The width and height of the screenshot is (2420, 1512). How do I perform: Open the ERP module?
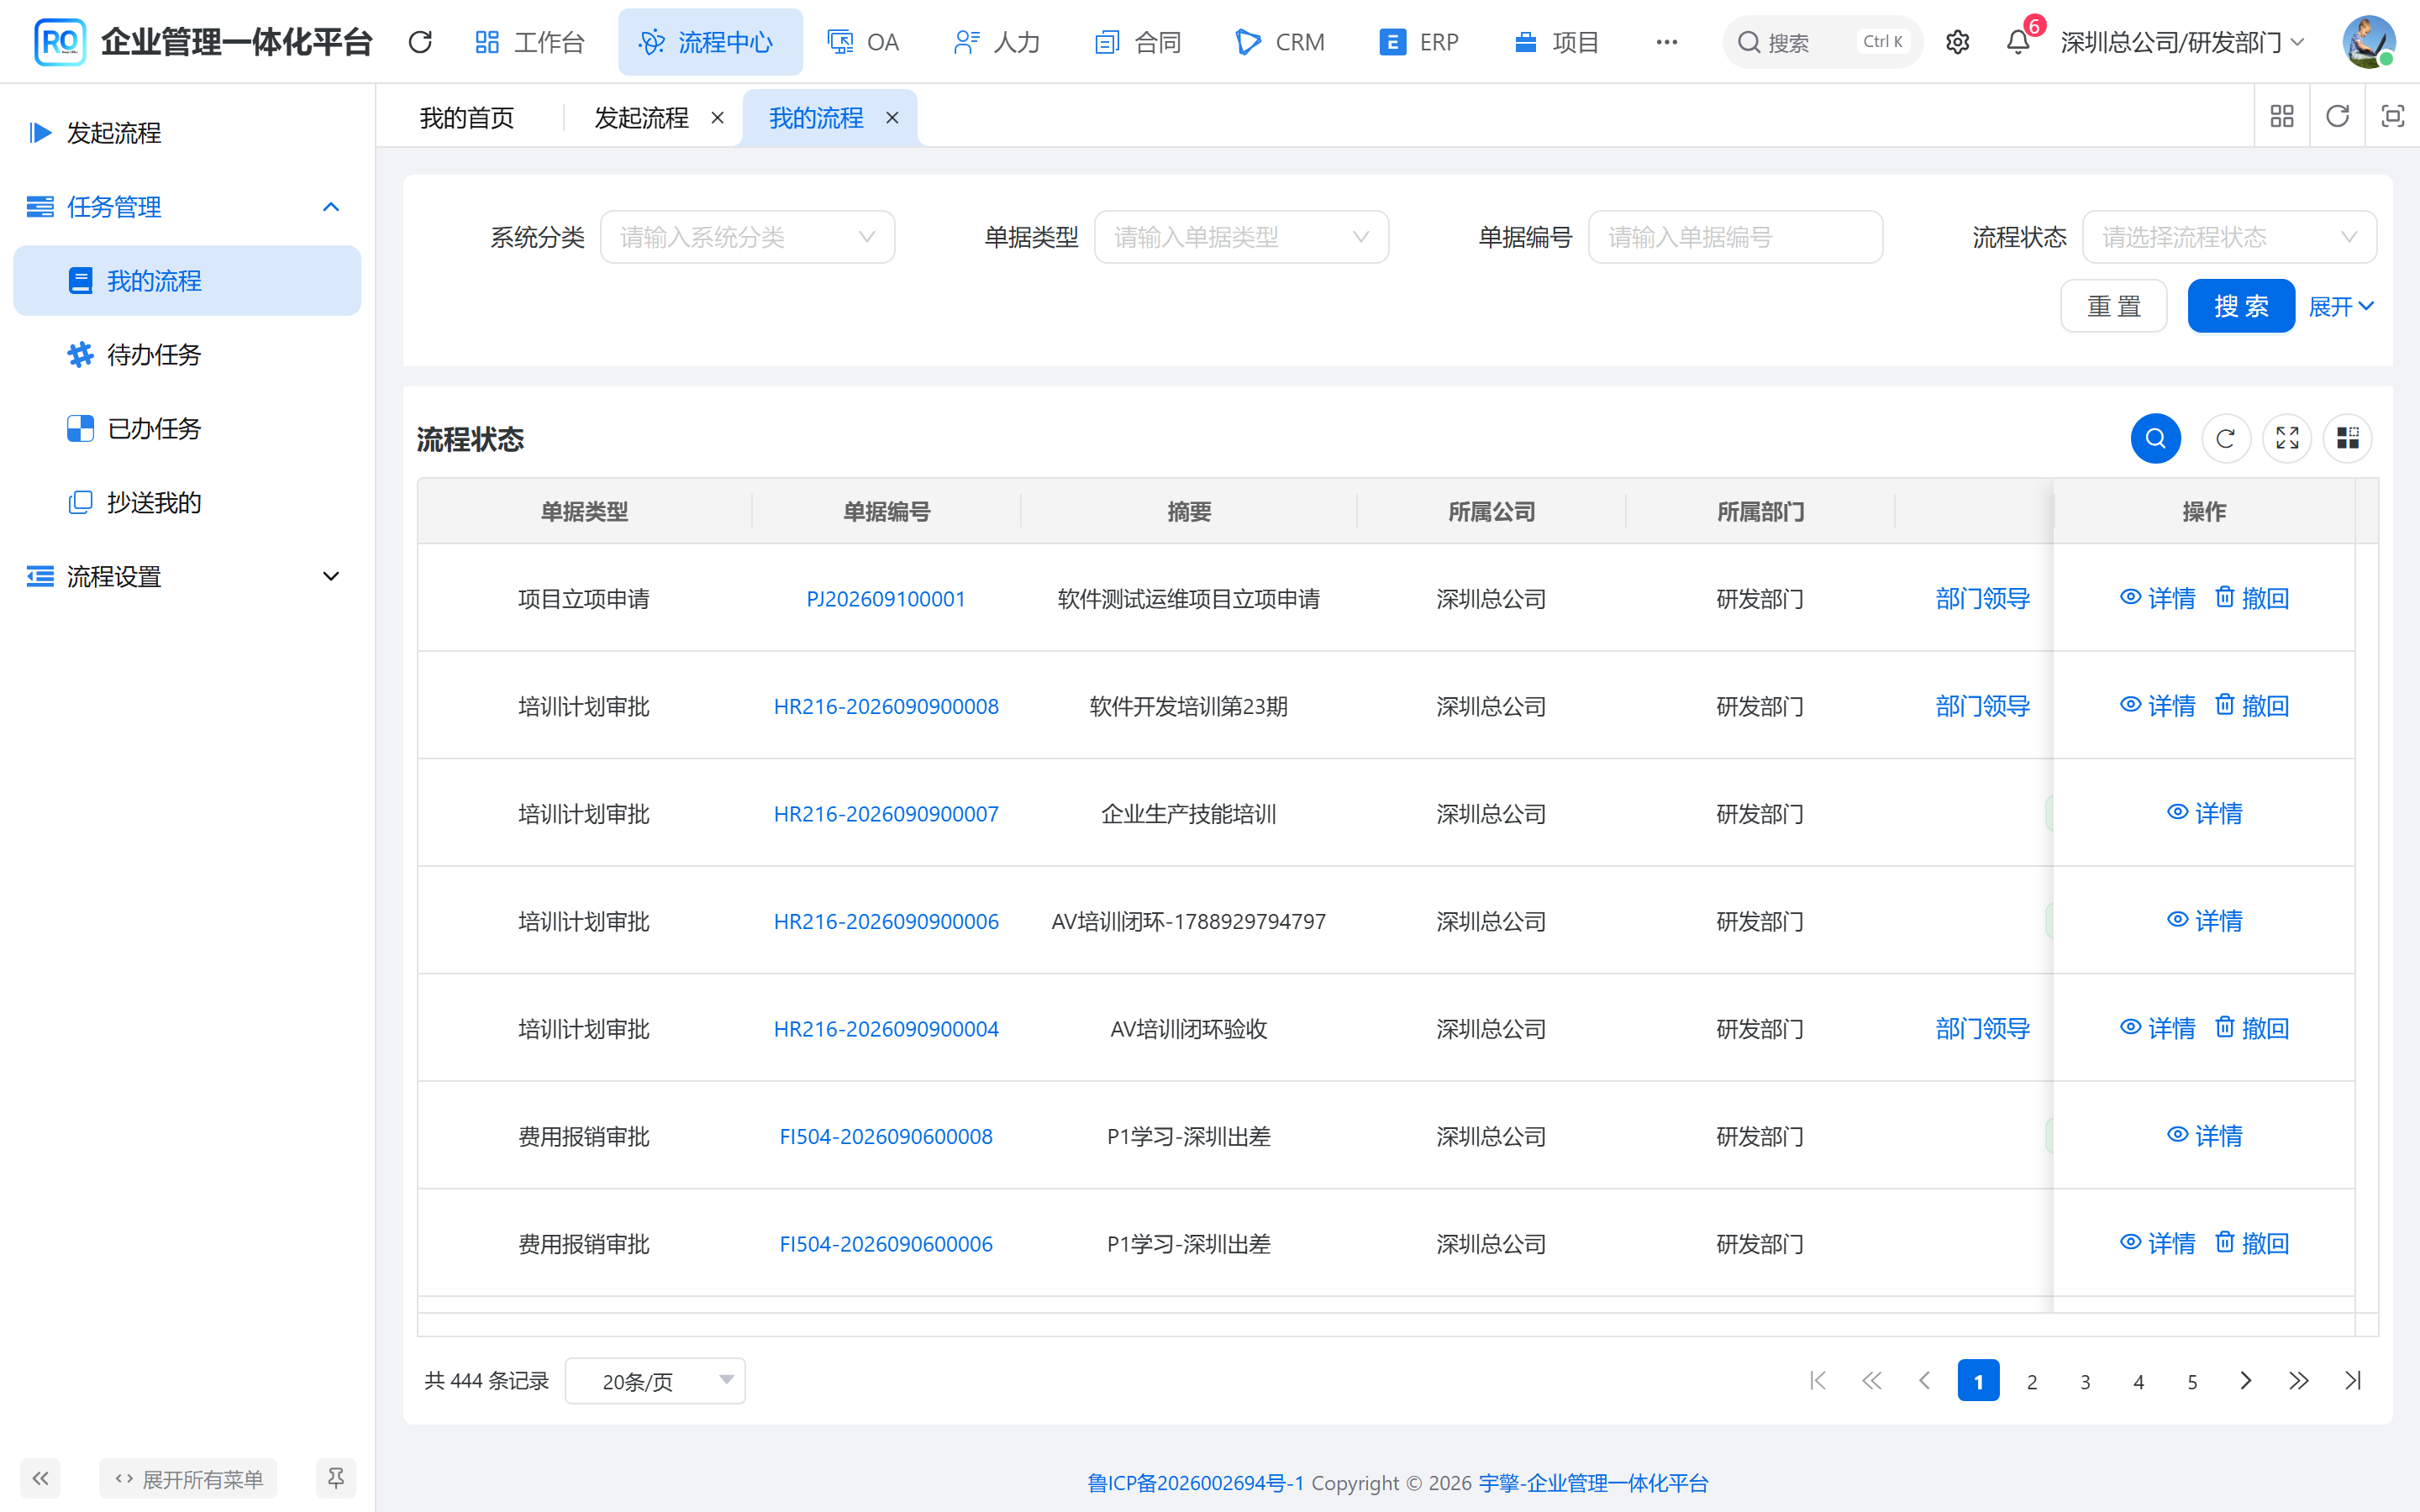[x=1420, y=42]
